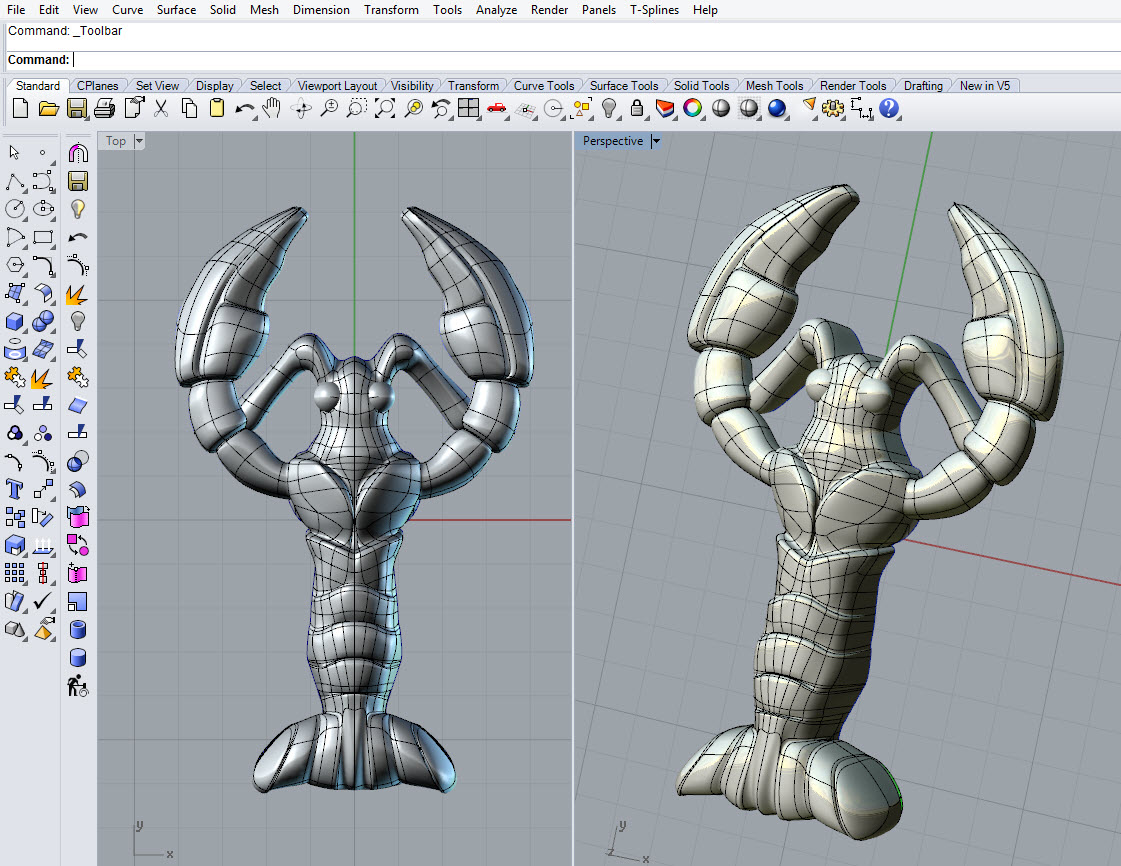Open a file with the folder icon

[49, 109]
